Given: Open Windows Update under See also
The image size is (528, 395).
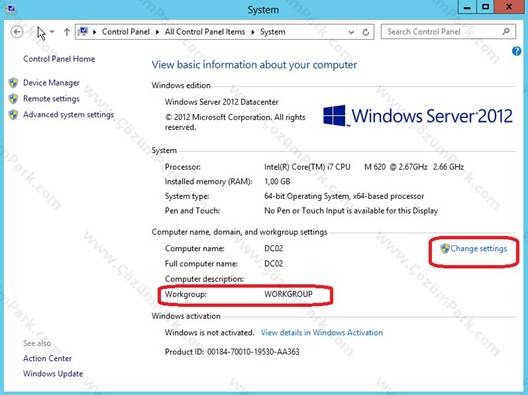Looking at the screenshot, I should click(x=53, y=374).
